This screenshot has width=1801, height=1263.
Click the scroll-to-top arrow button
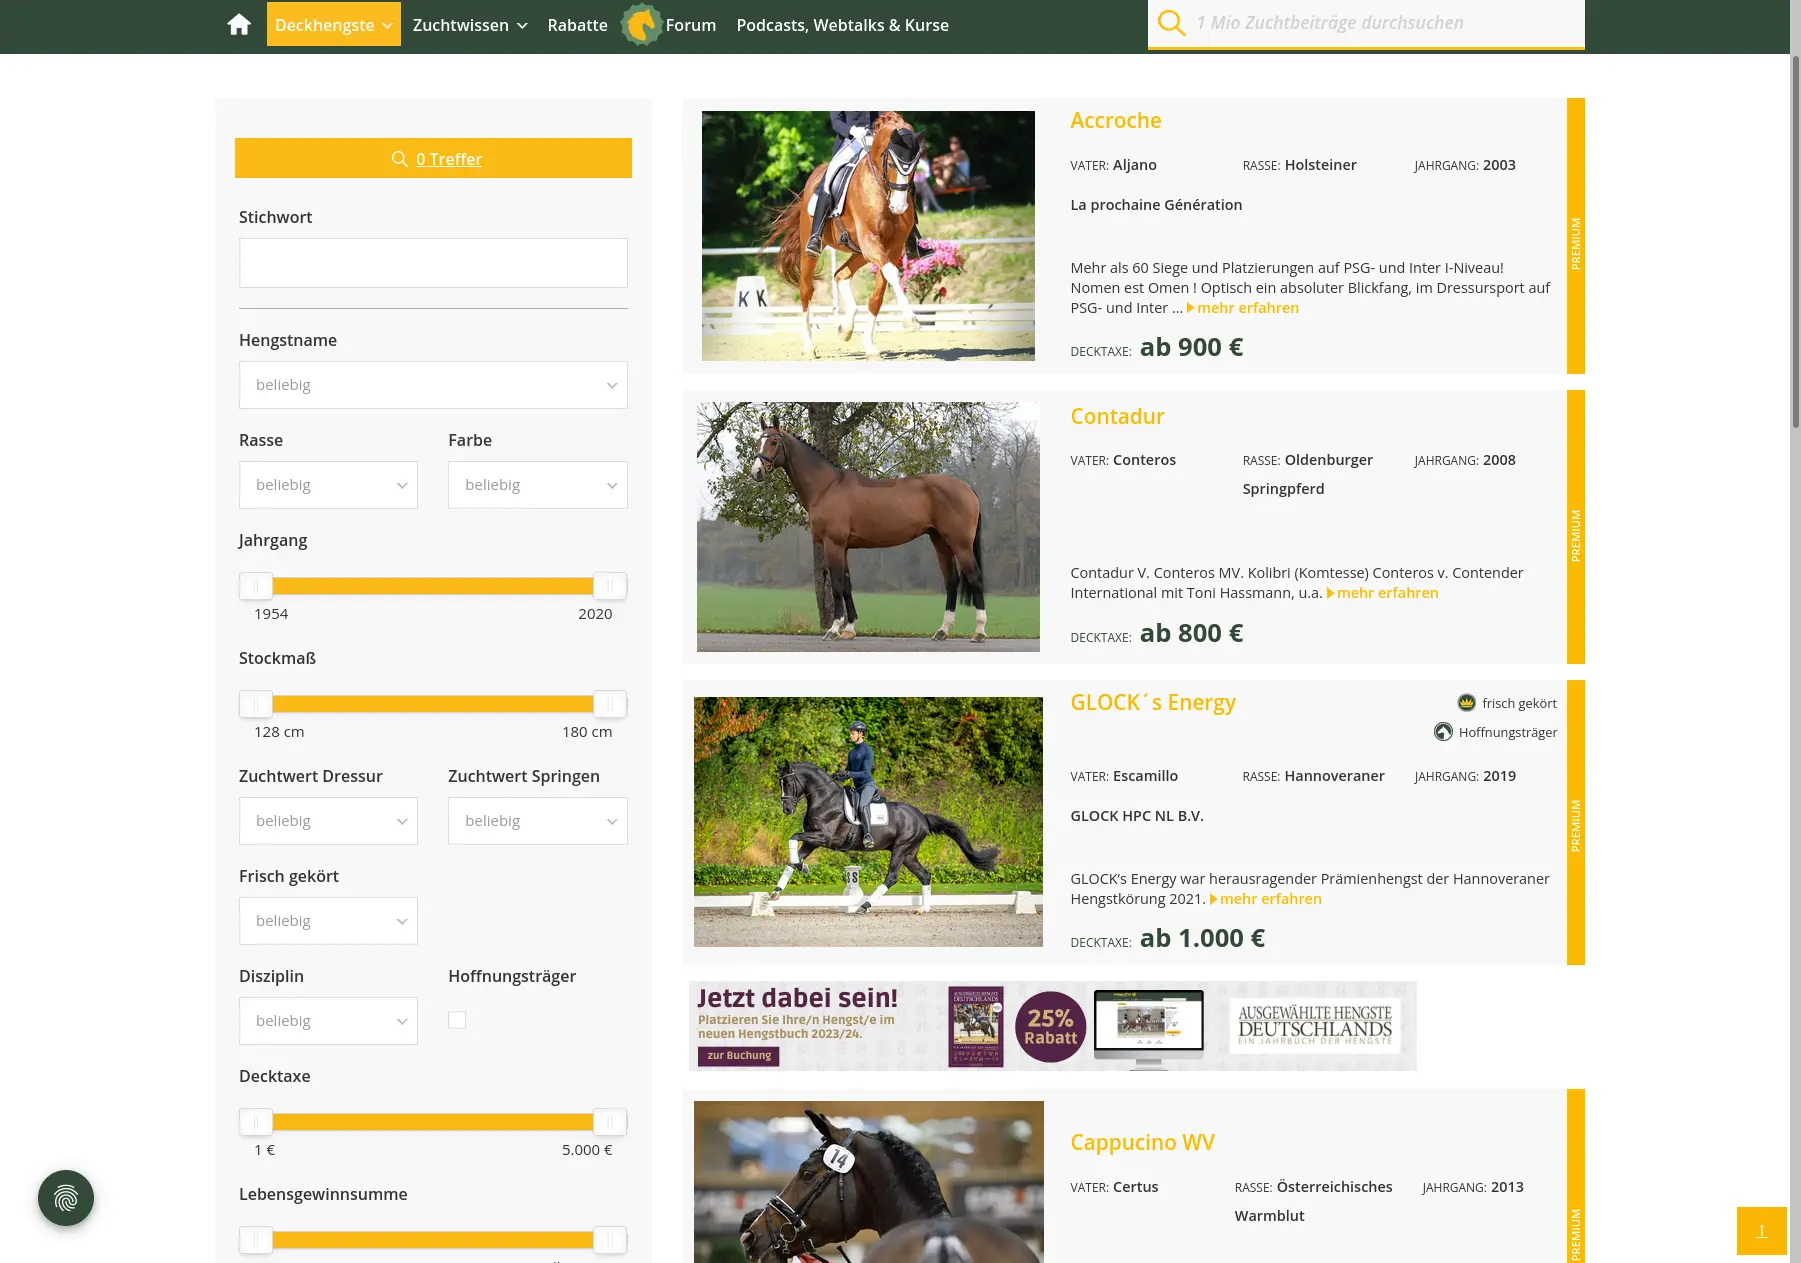click(x=1761, y=1230)
